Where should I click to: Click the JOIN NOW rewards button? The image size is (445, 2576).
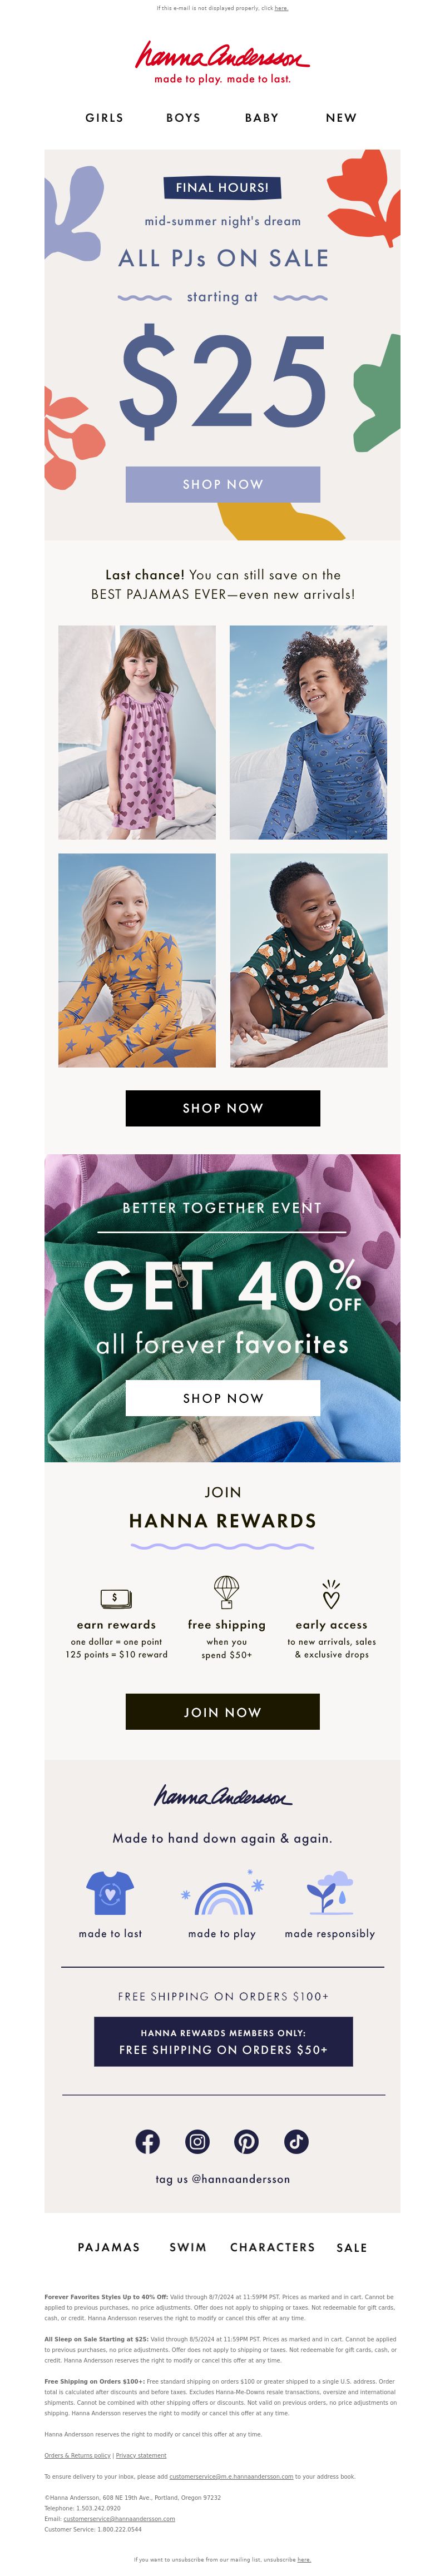click(223, 1711)
